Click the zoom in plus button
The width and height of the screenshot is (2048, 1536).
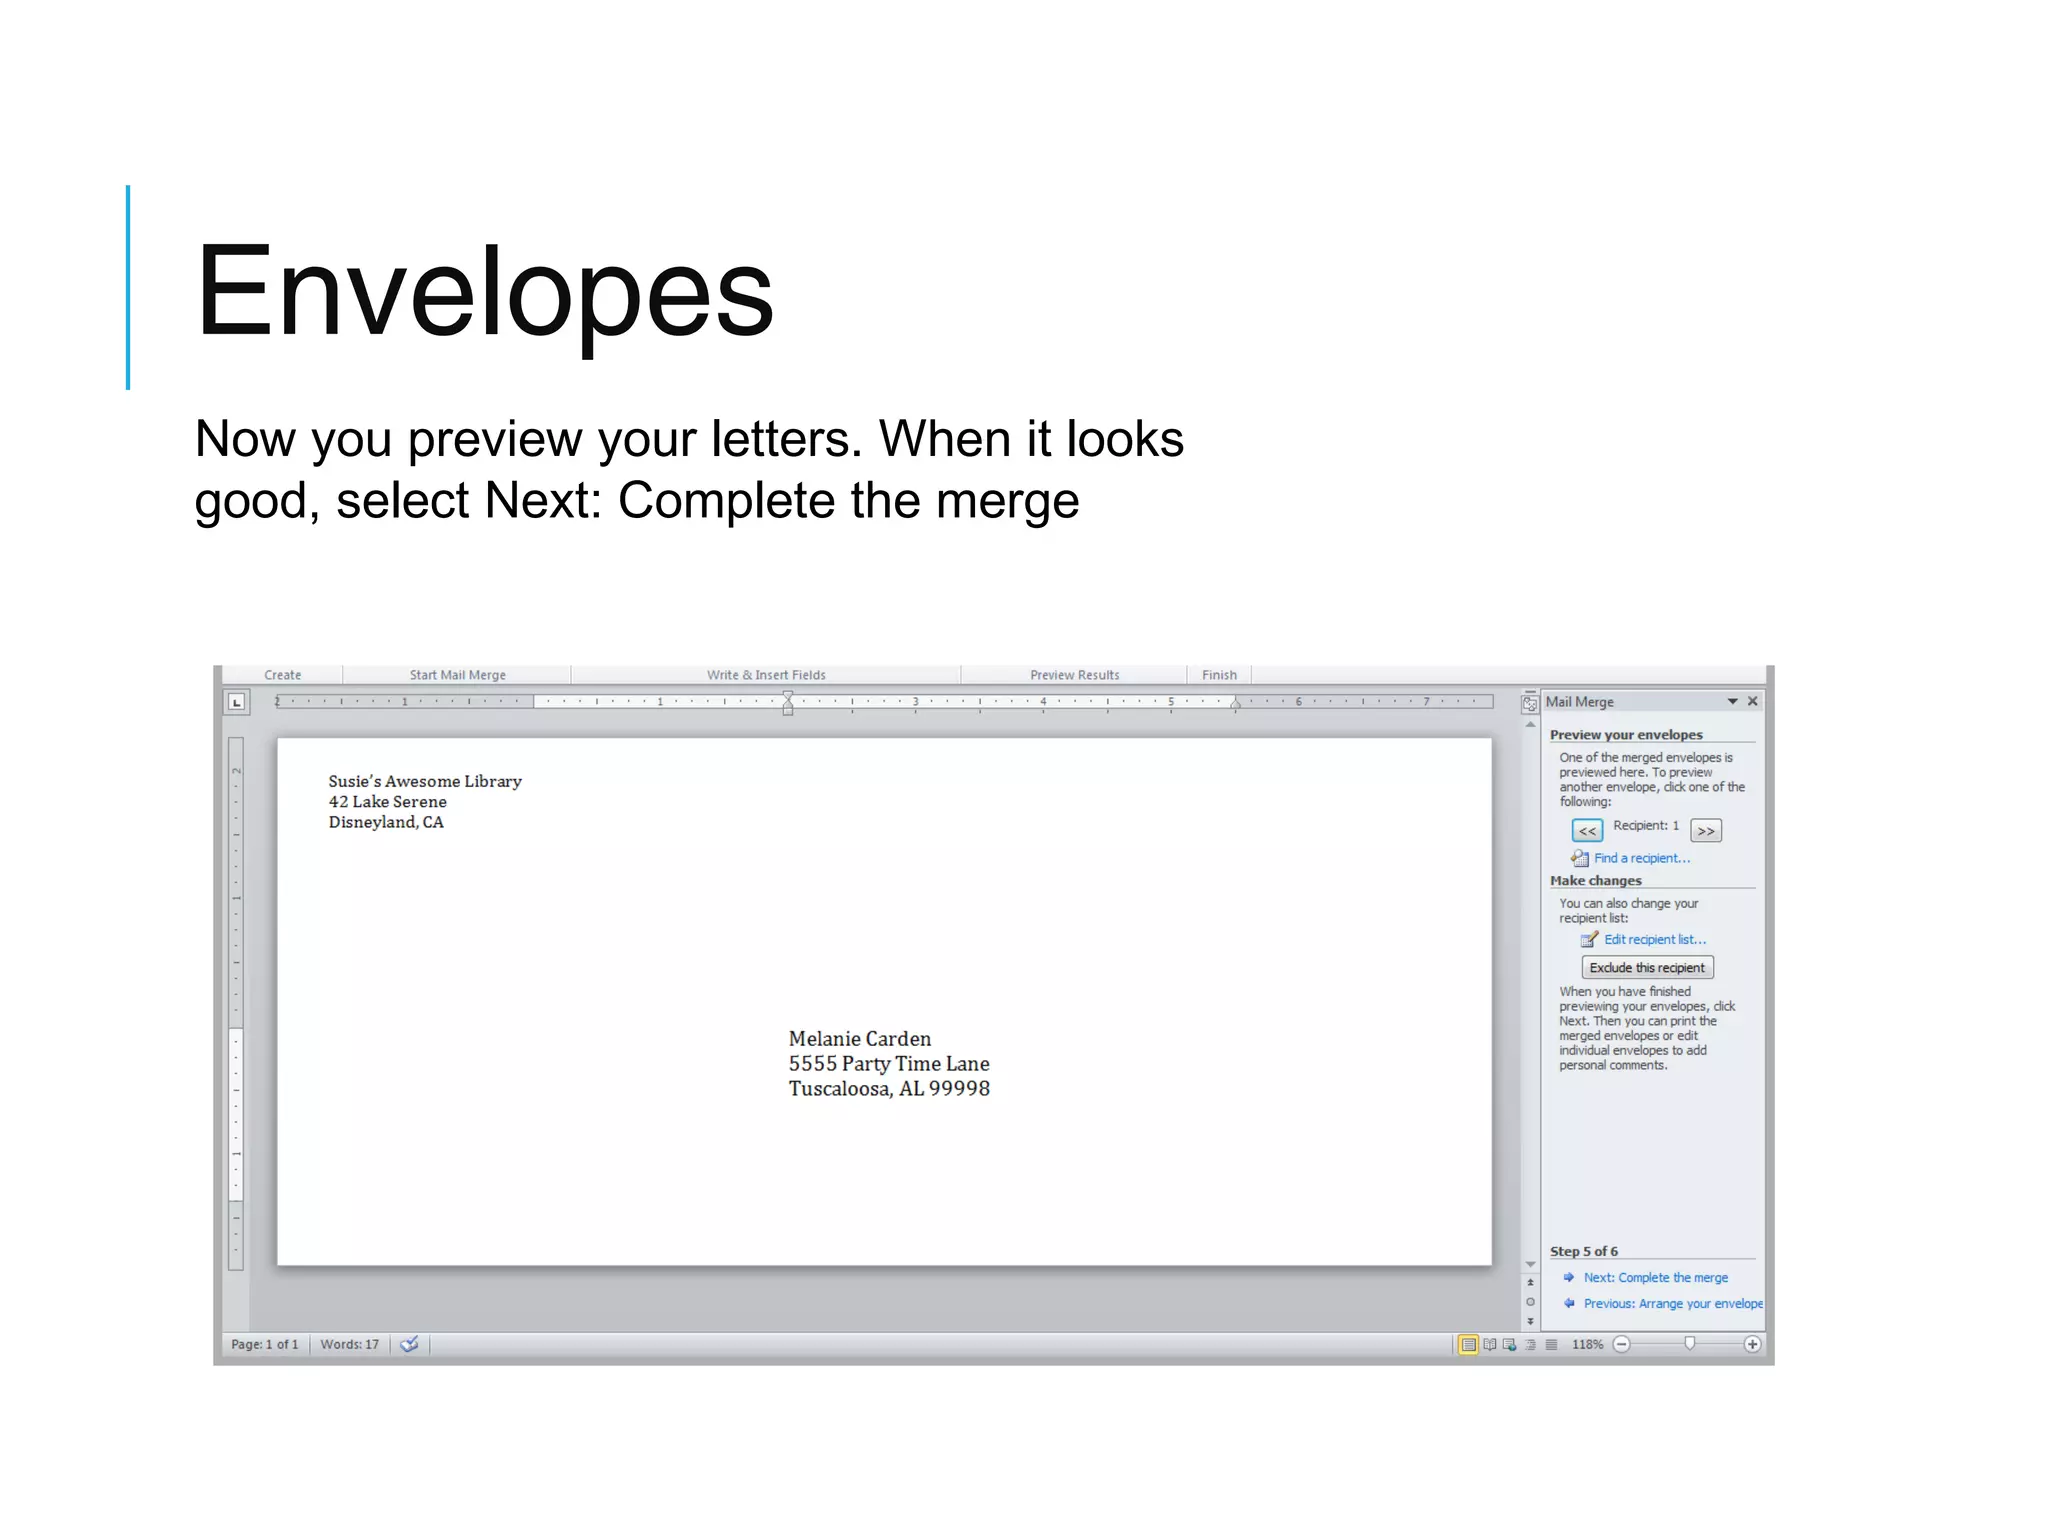[1752, 1344]
